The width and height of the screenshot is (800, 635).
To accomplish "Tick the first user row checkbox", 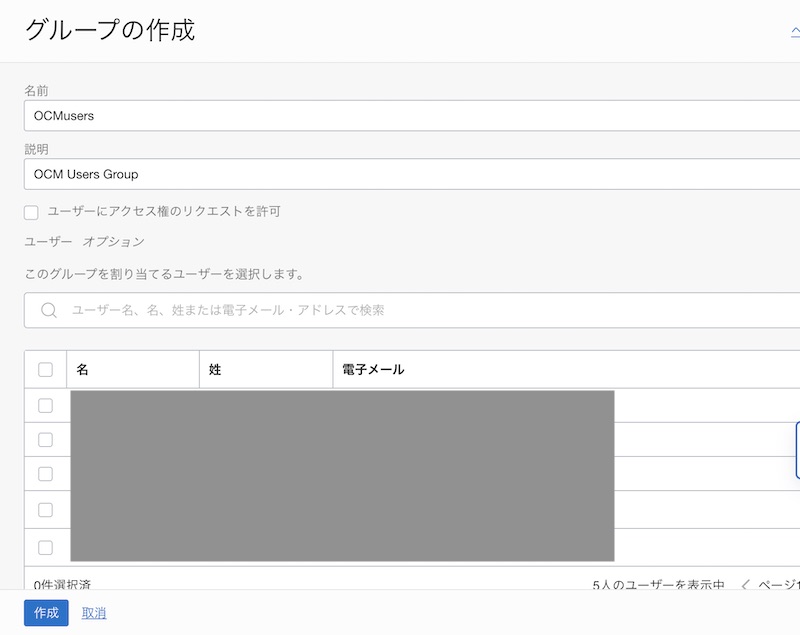I will 45,405.
